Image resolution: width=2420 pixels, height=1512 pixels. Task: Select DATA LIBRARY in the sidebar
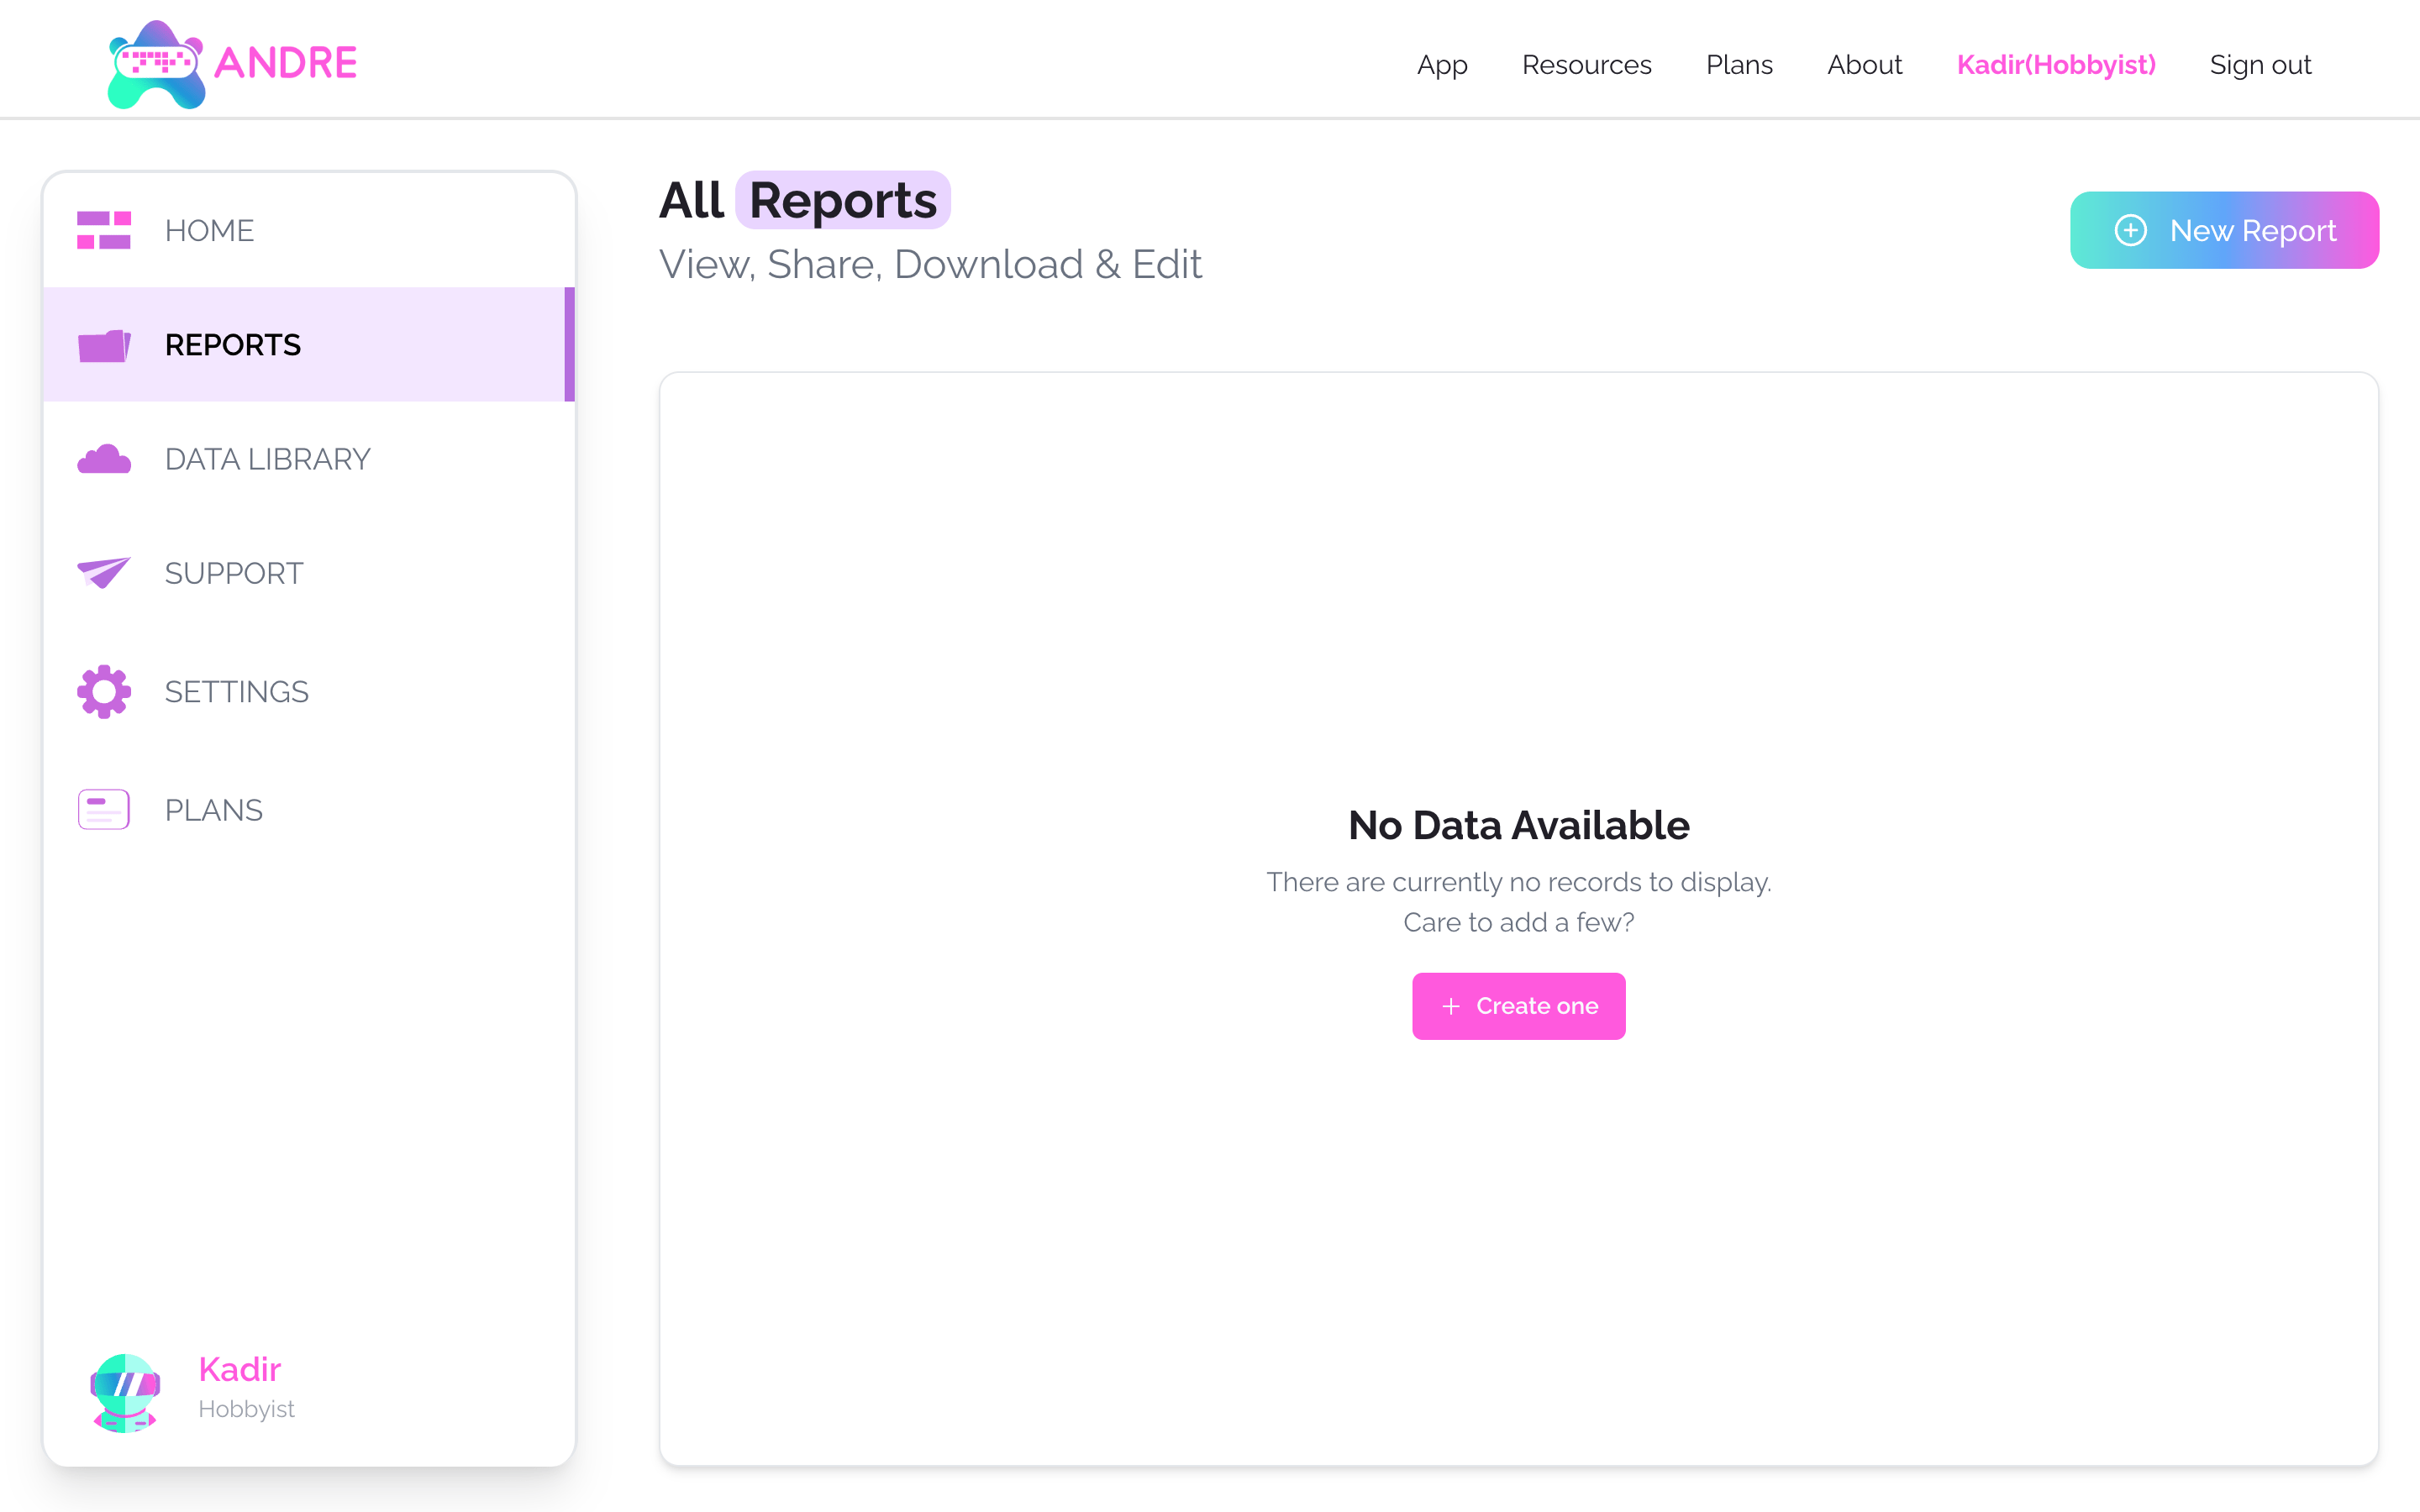pyautogui.click(x=267, y=459)
